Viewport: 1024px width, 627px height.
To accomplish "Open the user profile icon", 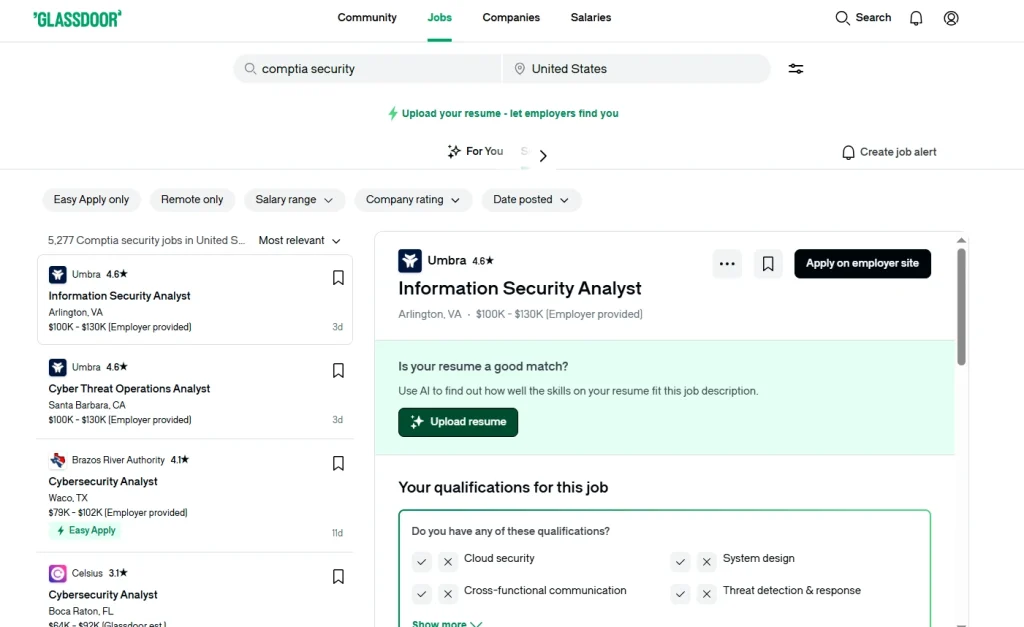I will (951, 18).
